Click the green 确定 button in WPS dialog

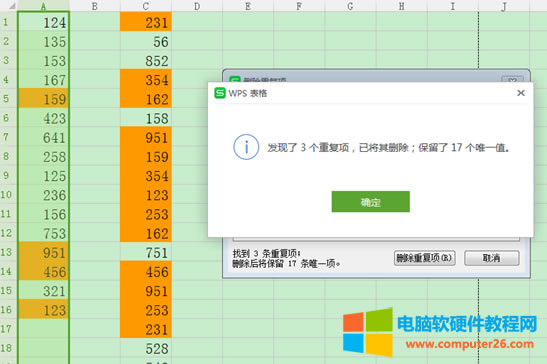pos(370,201)
